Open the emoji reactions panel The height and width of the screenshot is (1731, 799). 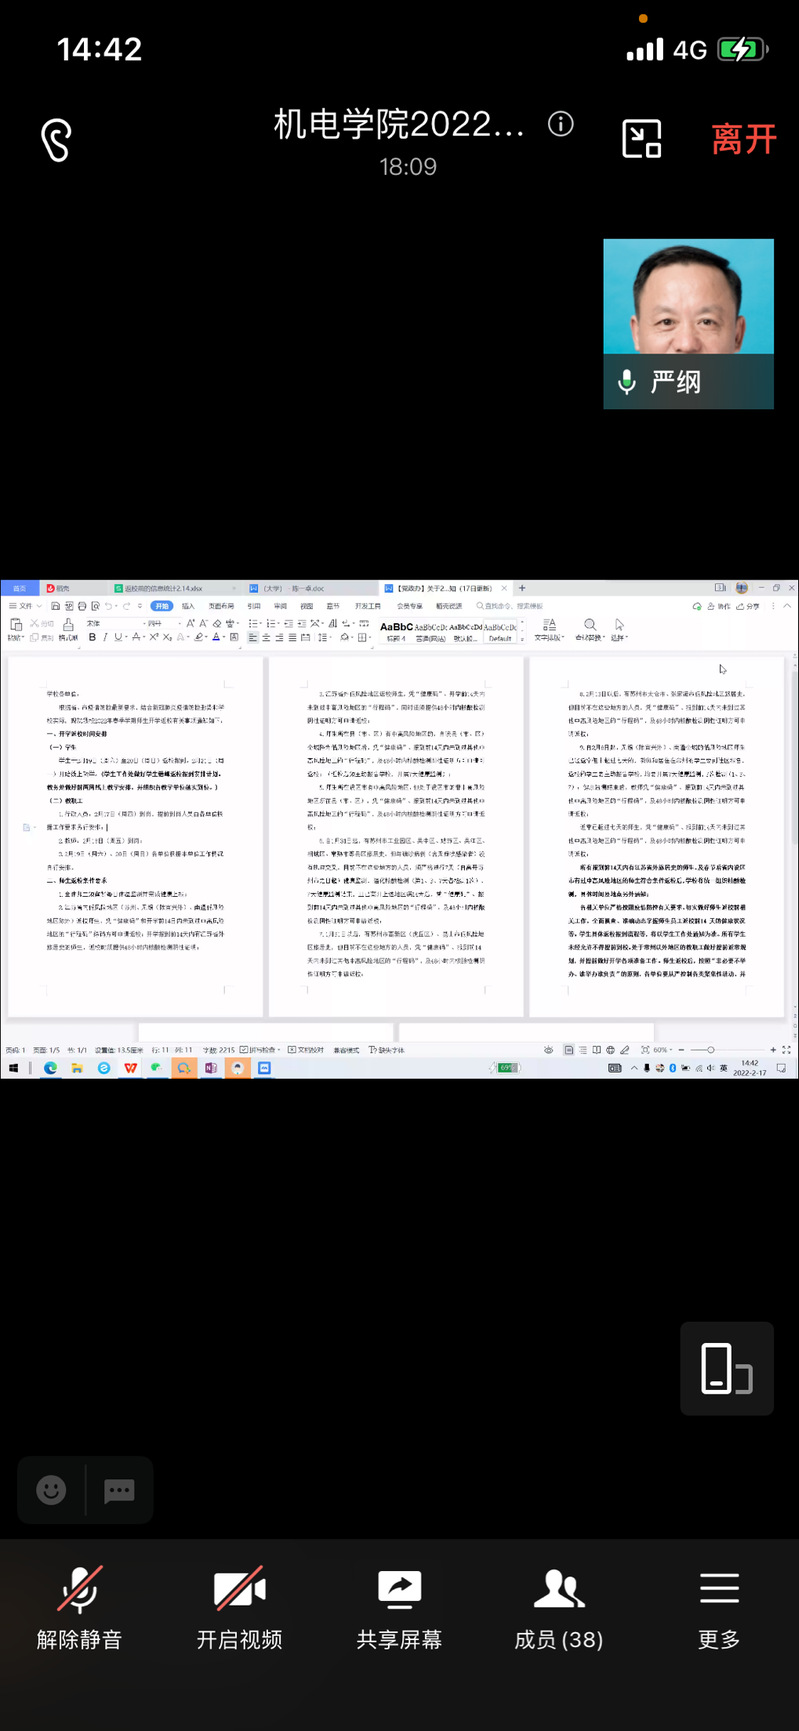[51, 1490]
